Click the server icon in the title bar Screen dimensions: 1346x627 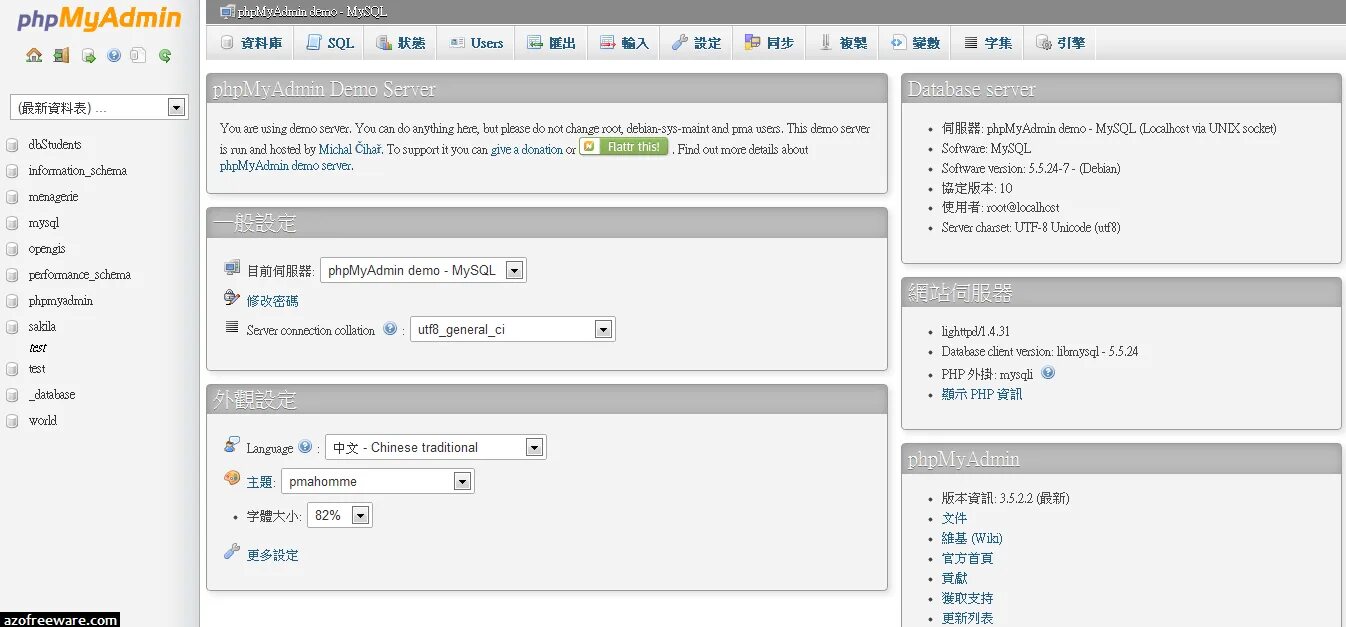227,12
